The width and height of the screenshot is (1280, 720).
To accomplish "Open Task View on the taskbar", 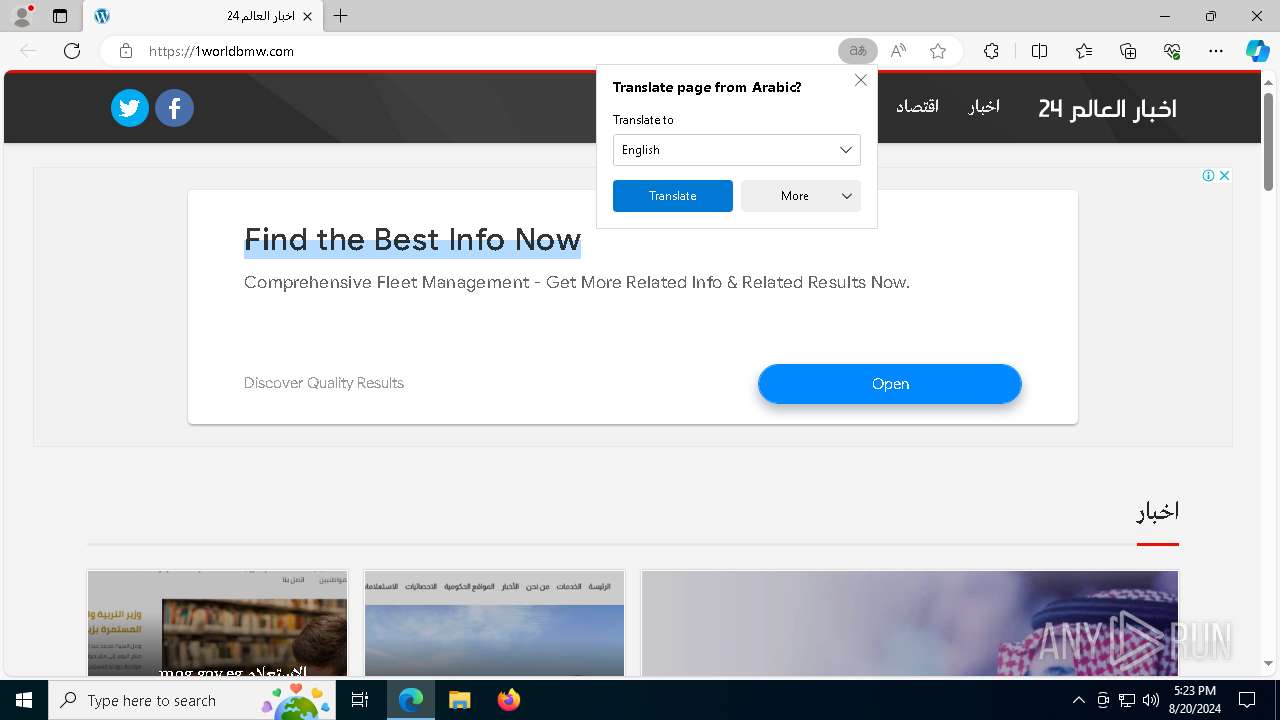I will coord(360,700).
